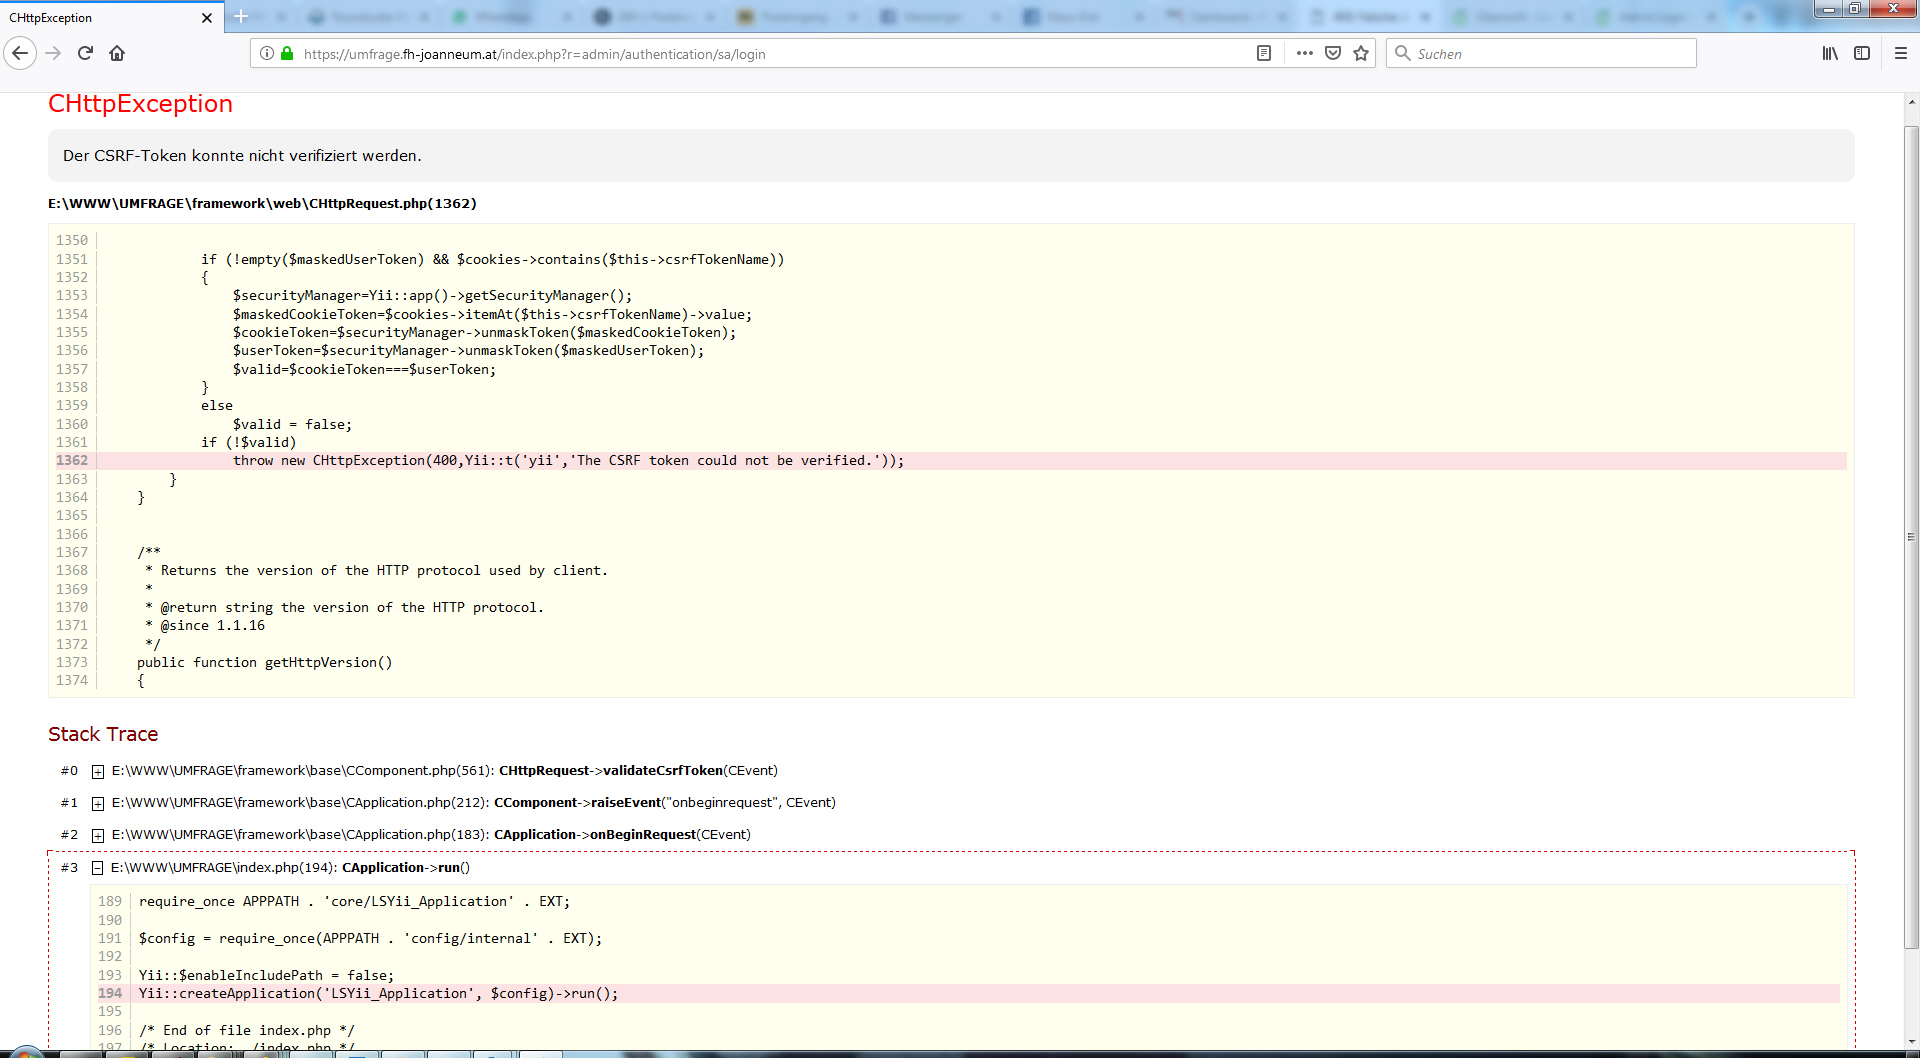
Task: Reload the current page
Action: [85, 53]
